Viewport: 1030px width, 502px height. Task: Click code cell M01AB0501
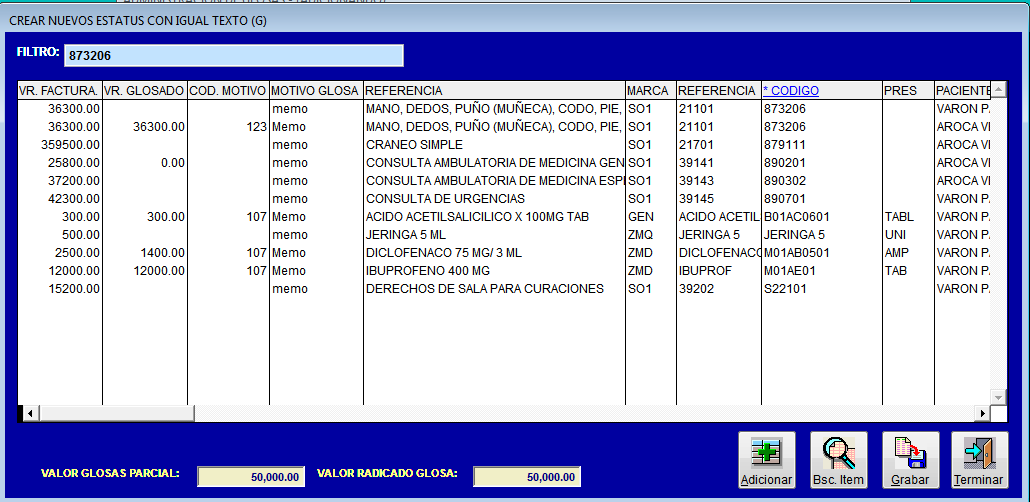click(822, 253)
